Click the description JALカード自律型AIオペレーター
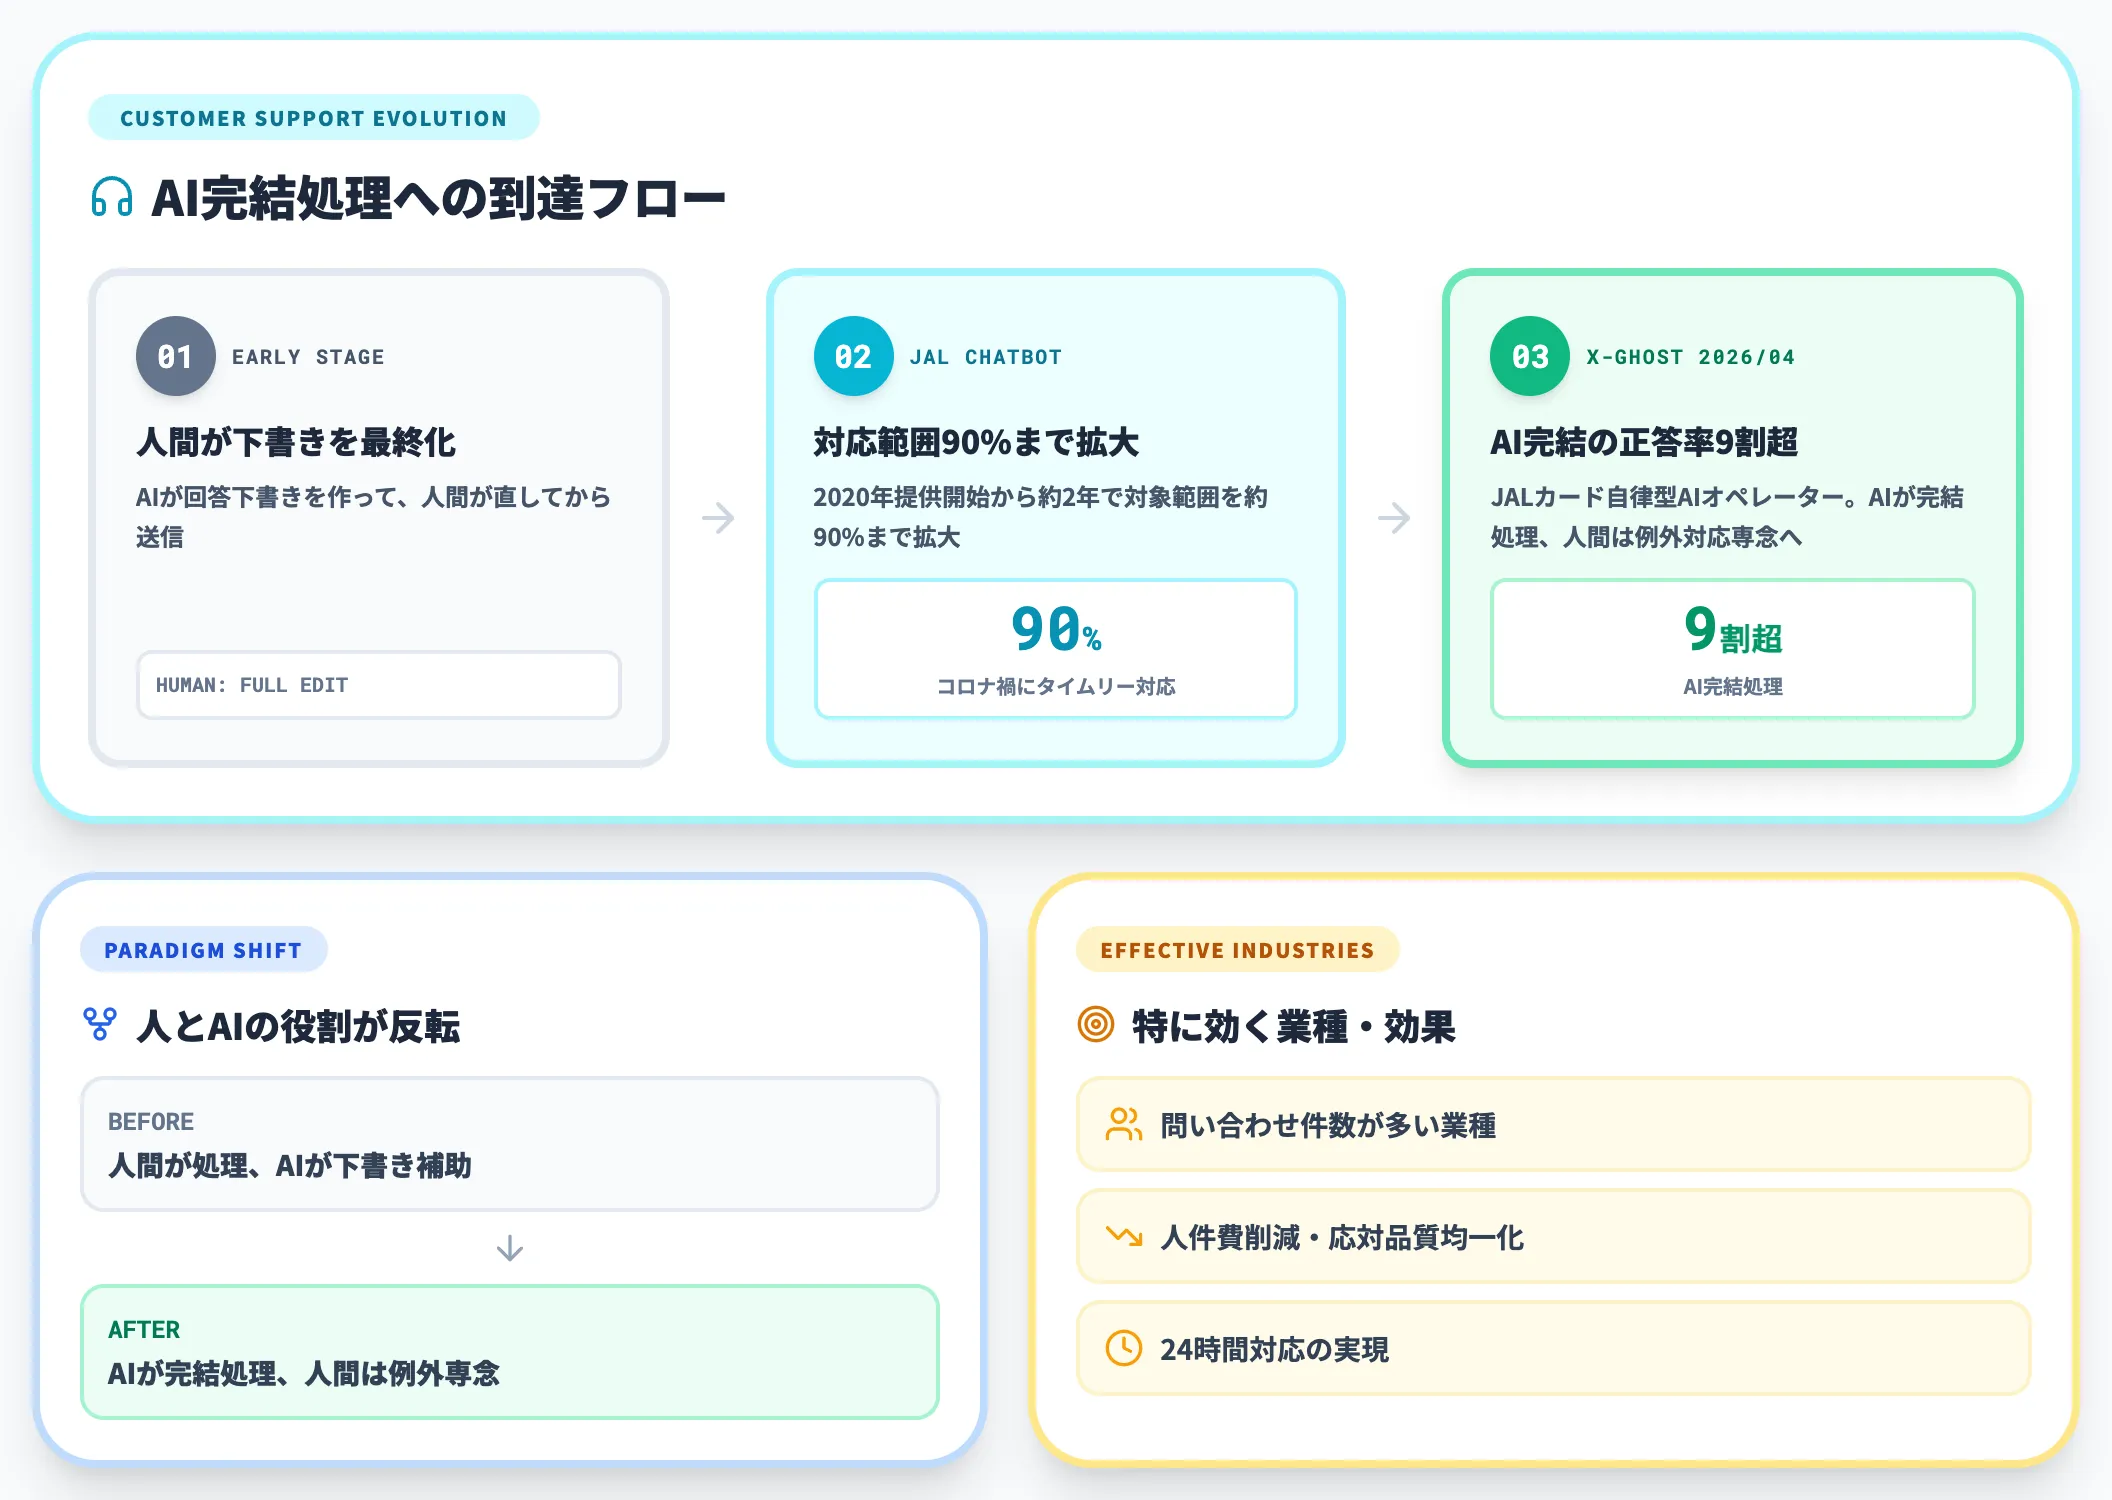Viewport: 2112px width, 1500px height. point(1727,517)
